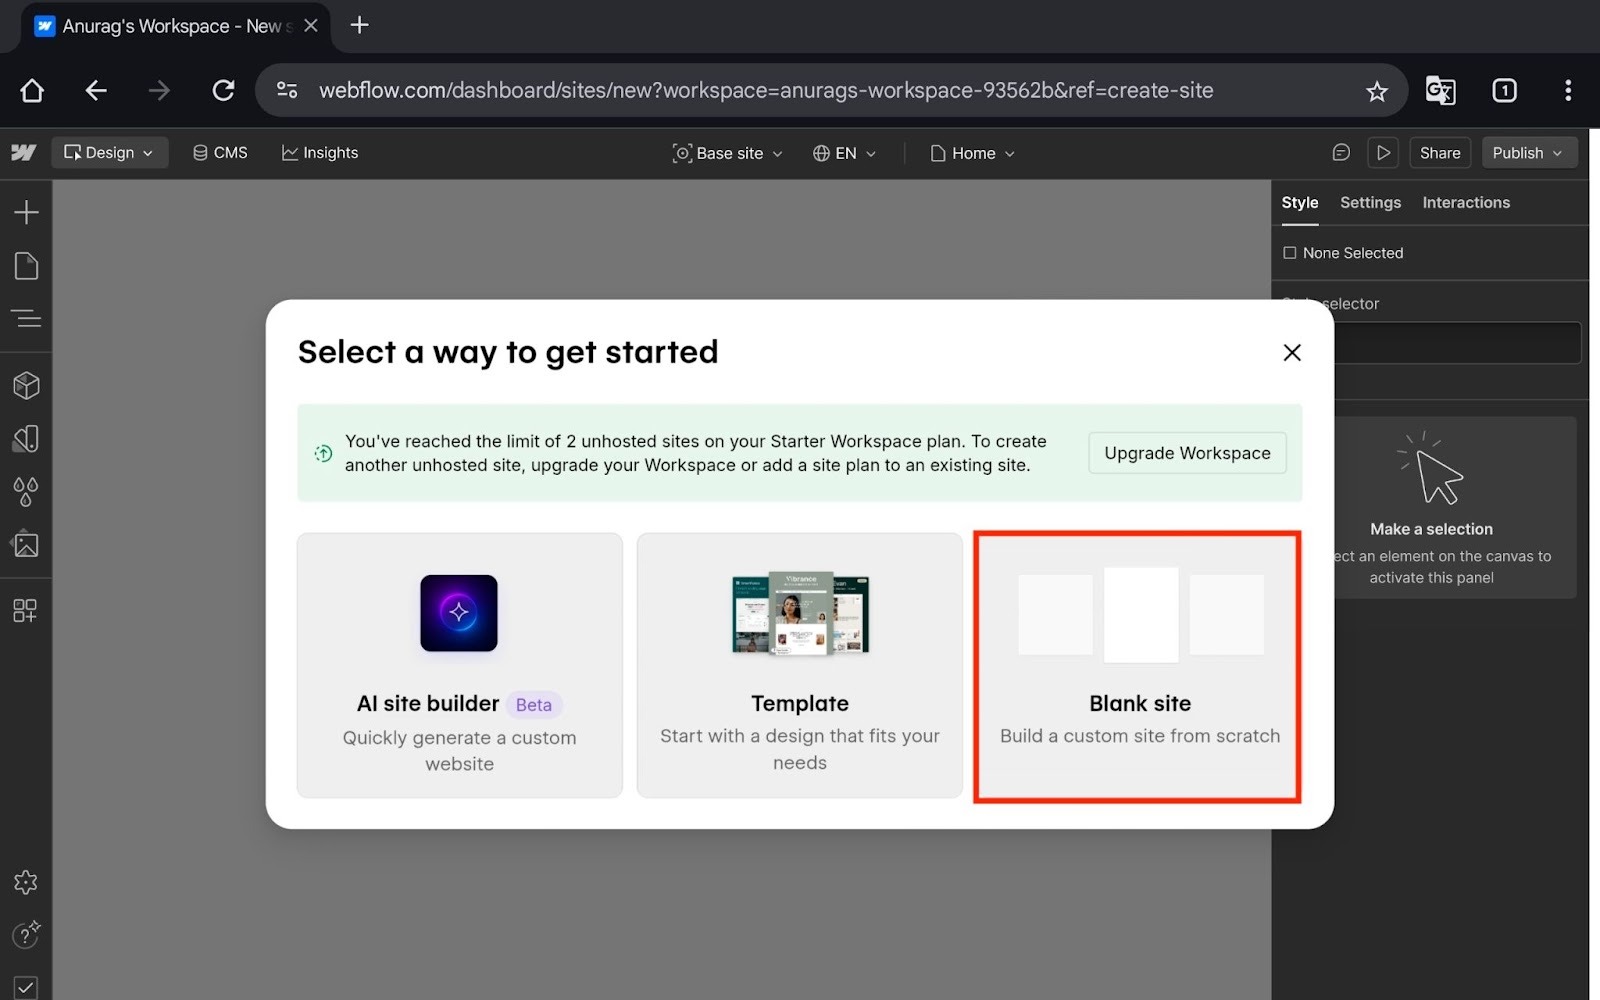Viewport: 1600px width, 1000px height.
Task: Click the Share button
Action: [1440, 153]
